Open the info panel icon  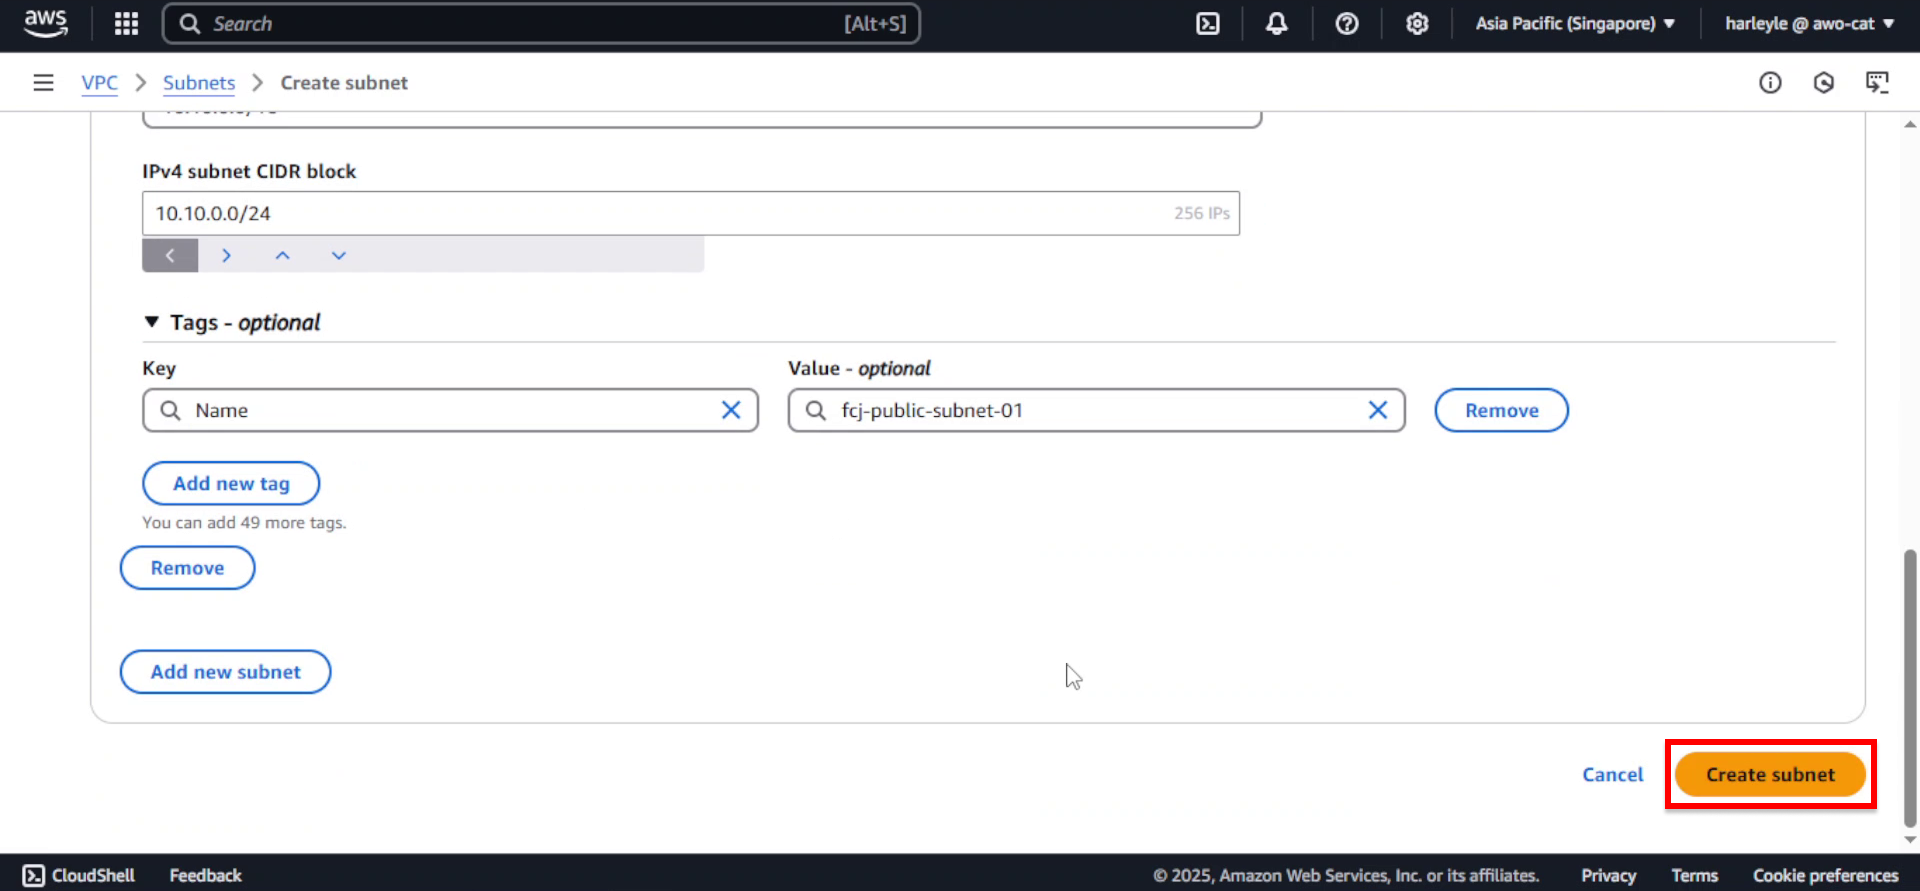point(1770,83)
